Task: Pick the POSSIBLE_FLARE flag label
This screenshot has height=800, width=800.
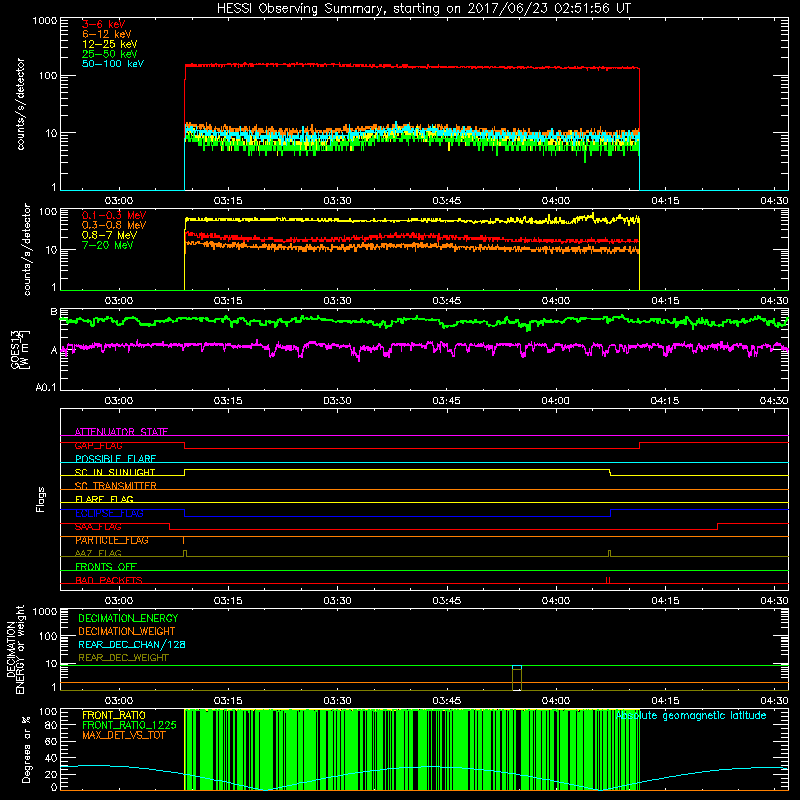Action: 115,459
